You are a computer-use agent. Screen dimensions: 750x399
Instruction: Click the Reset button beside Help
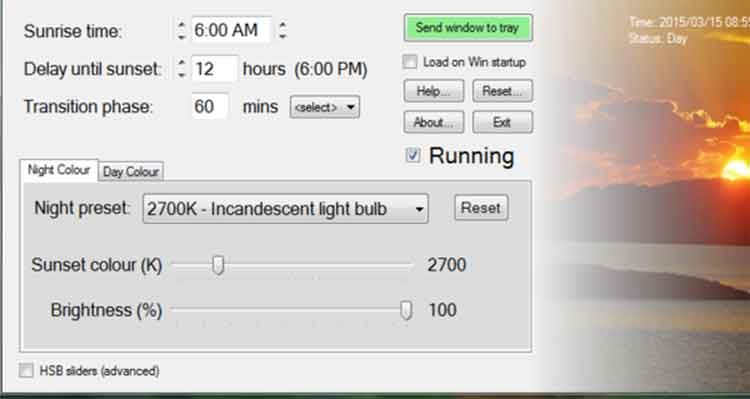pyautogui.click(x=502, y=91)
